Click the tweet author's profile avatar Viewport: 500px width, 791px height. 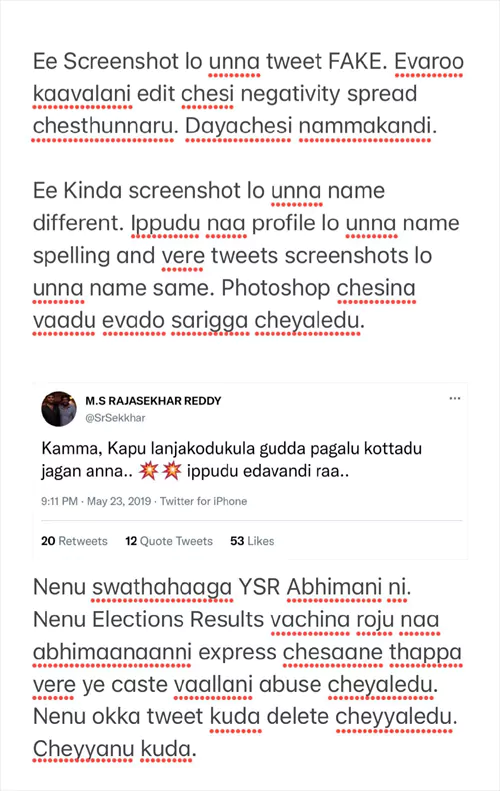coord(59,409)
